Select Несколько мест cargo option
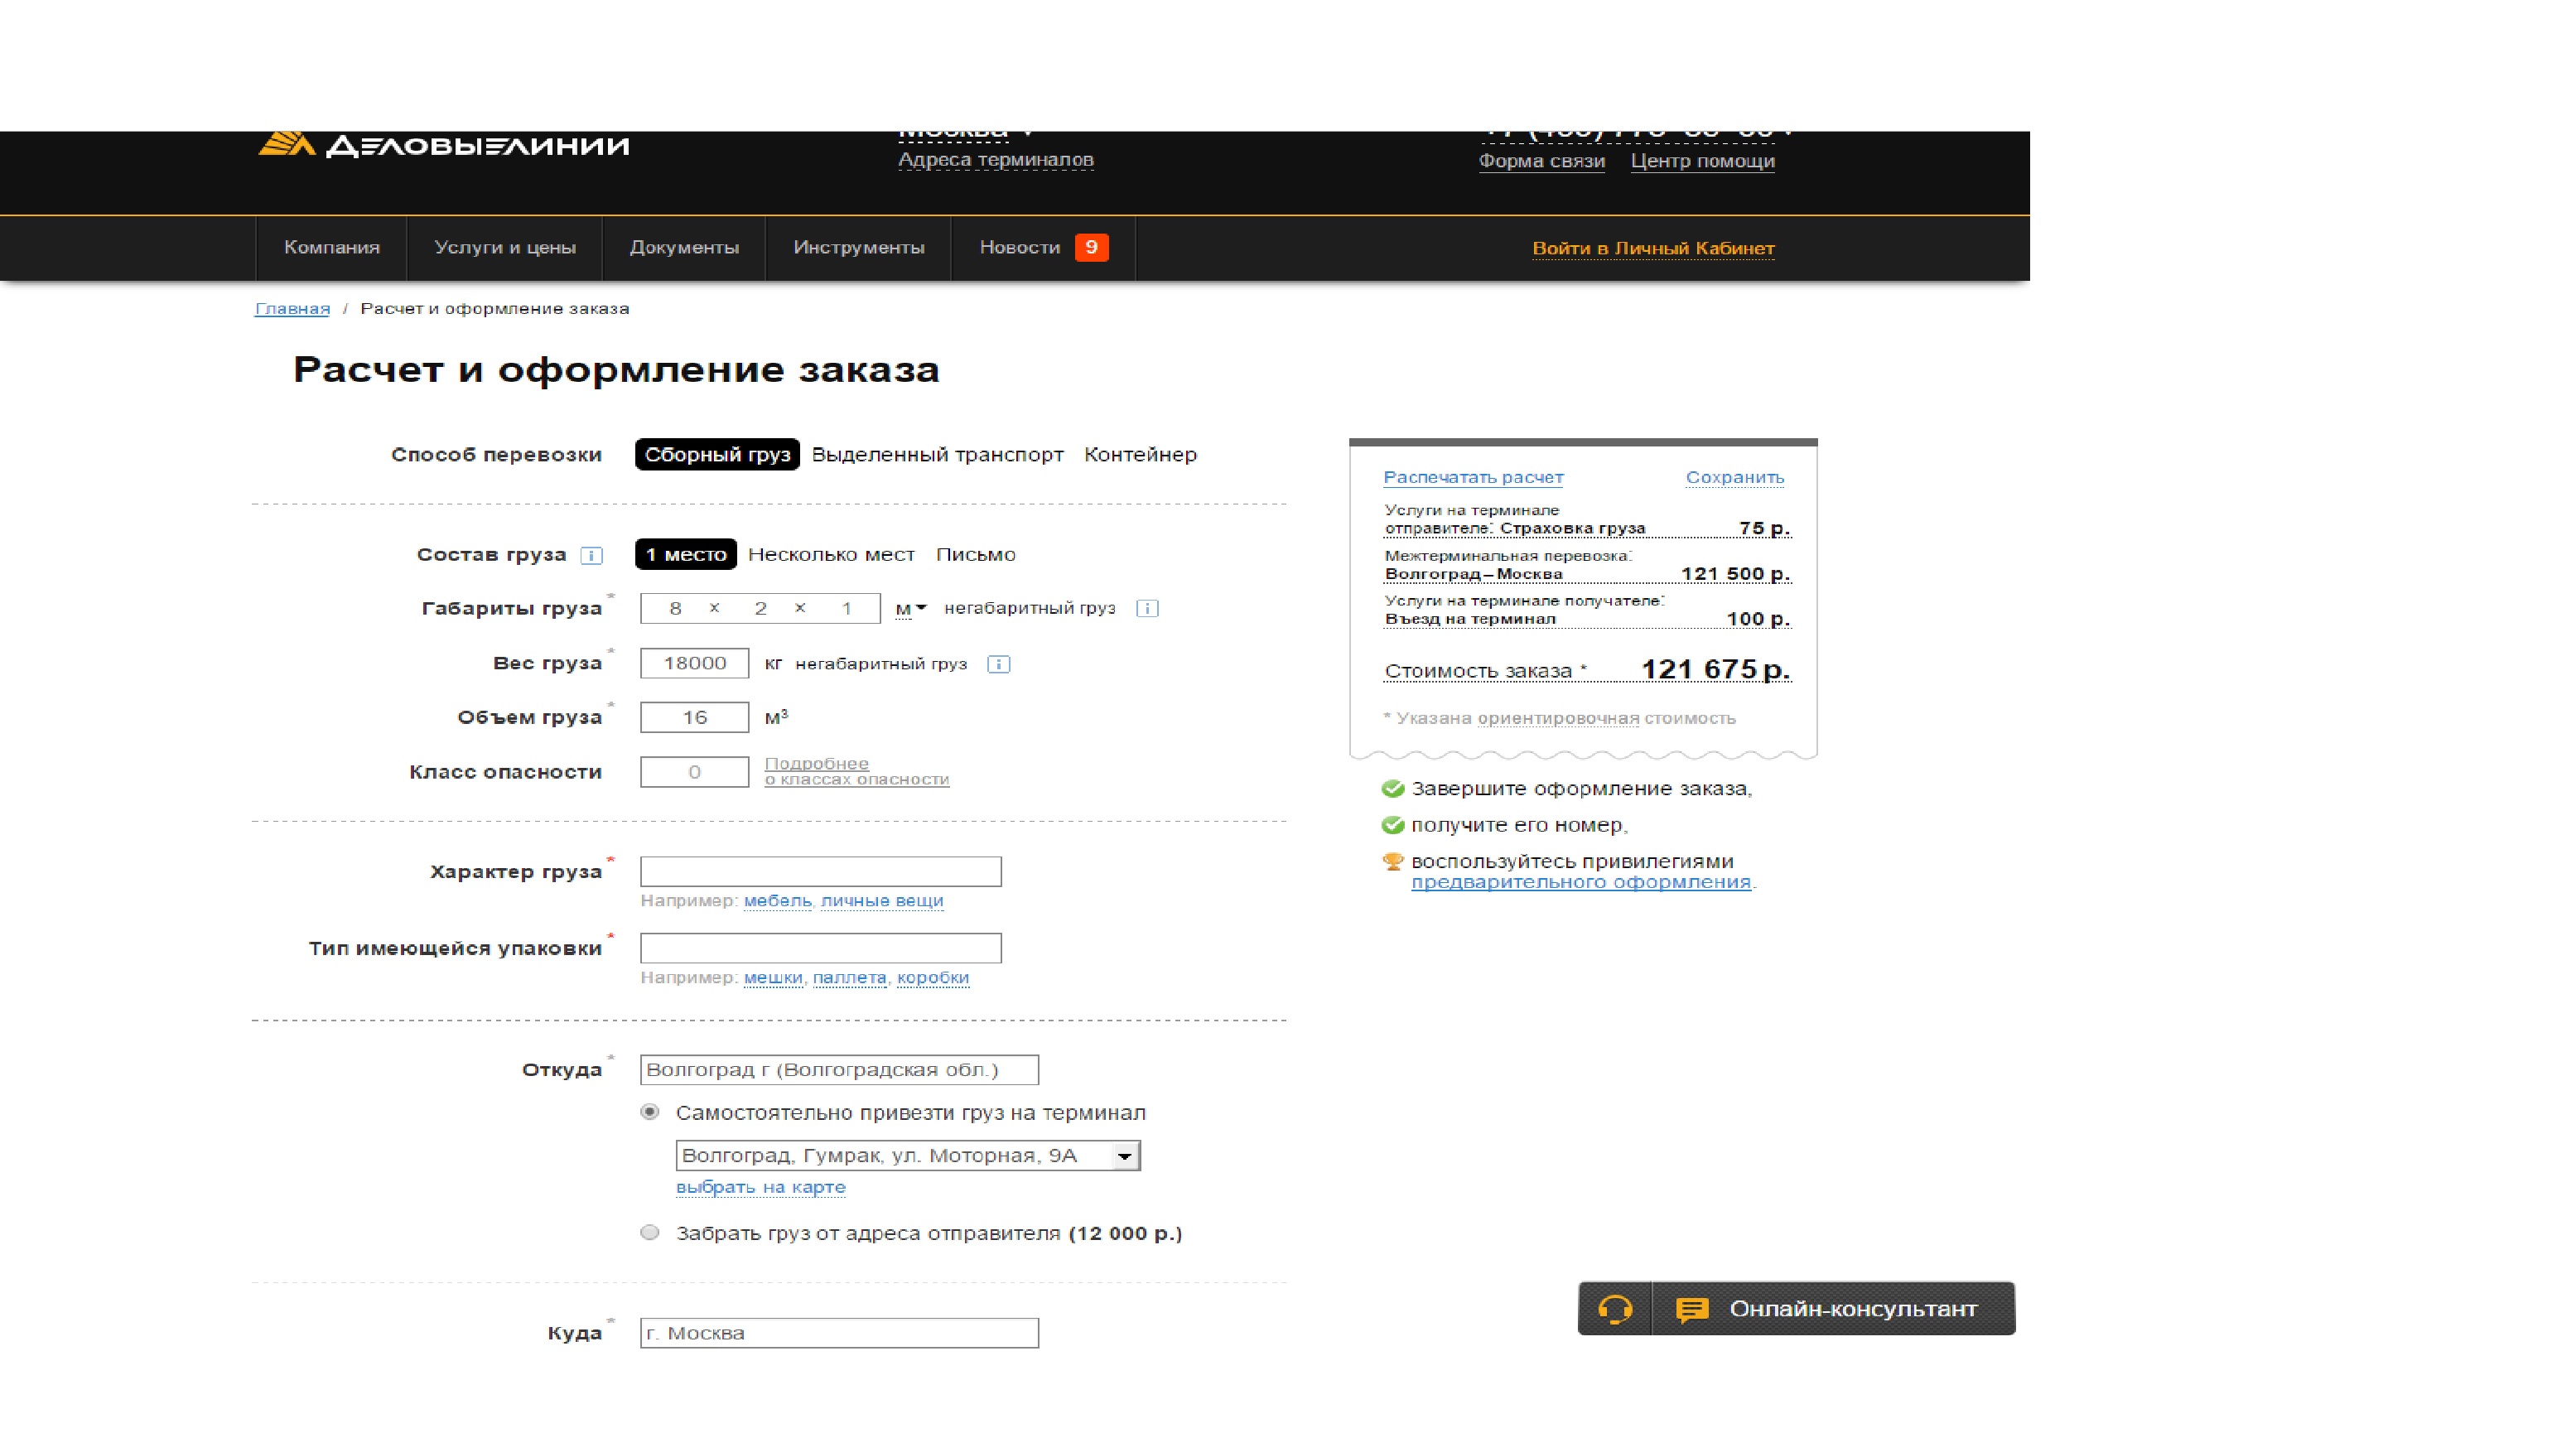This screenshot has width=2576, height=1438. point(831,554)
